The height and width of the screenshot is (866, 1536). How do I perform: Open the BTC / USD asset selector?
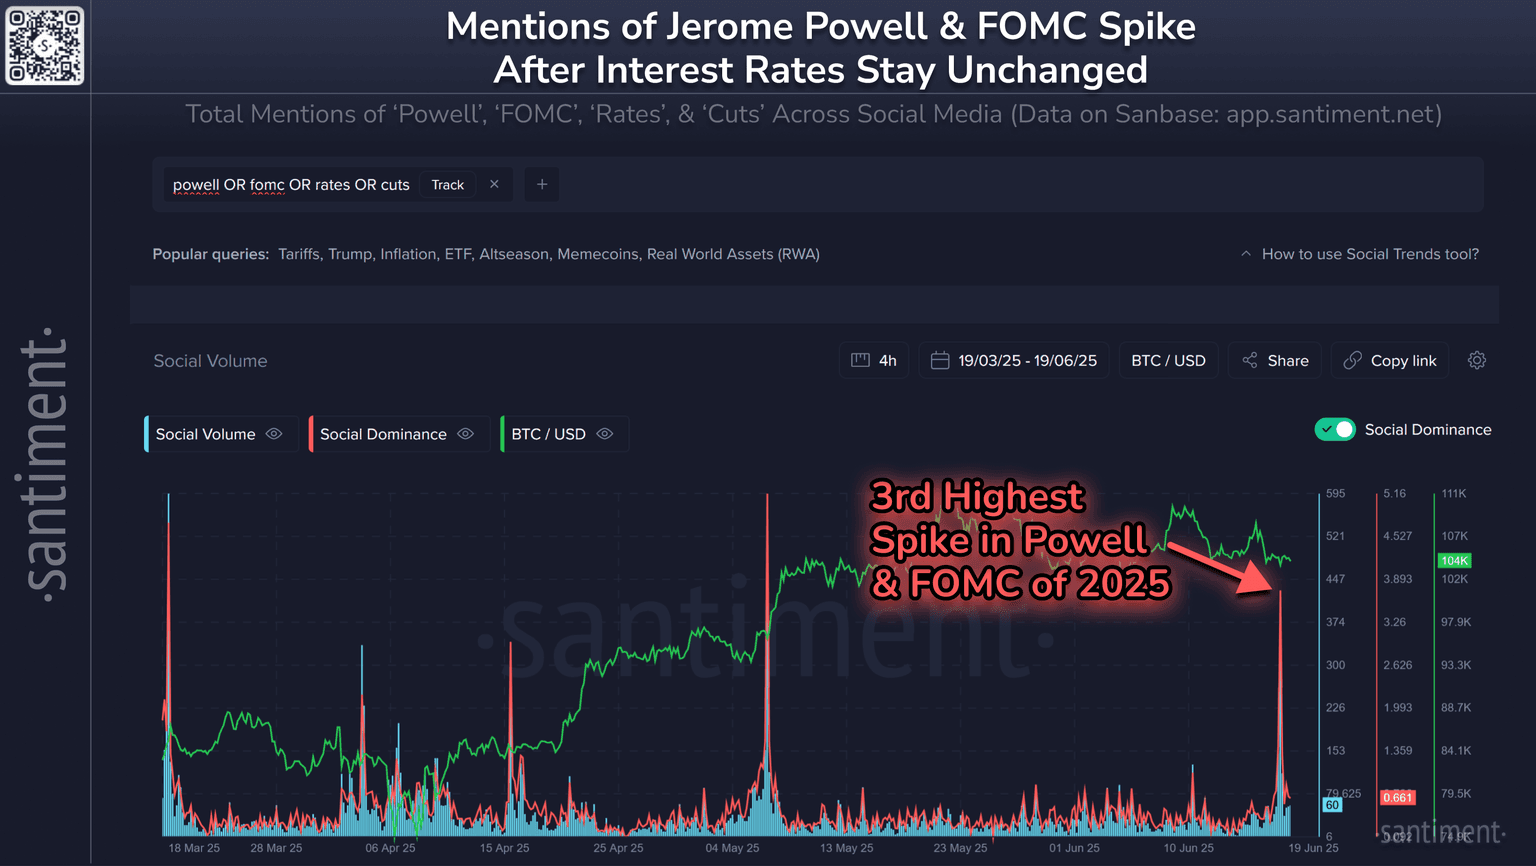tap(1168, 360)
